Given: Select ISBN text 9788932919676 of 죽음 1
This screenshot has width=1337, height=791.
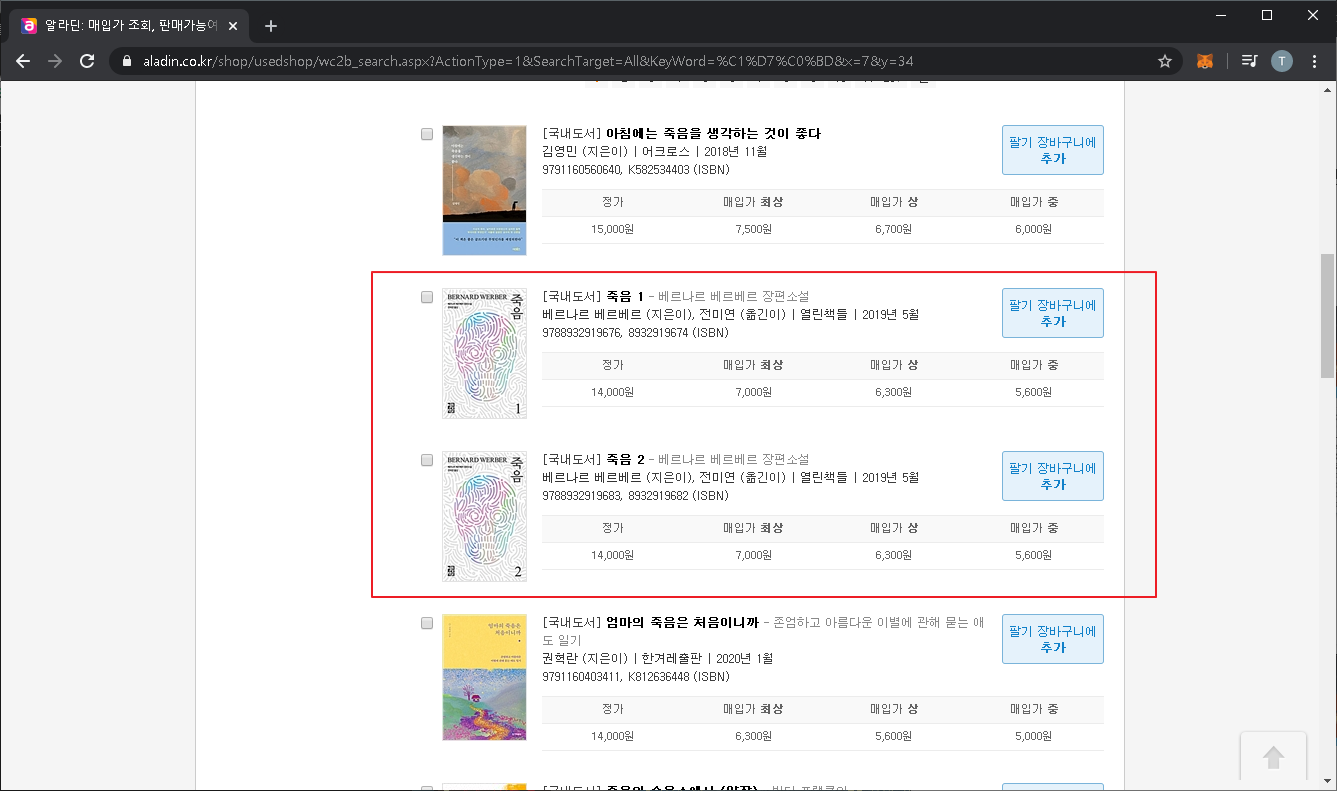Looking at the screenshot, I should tap(583, 332).
